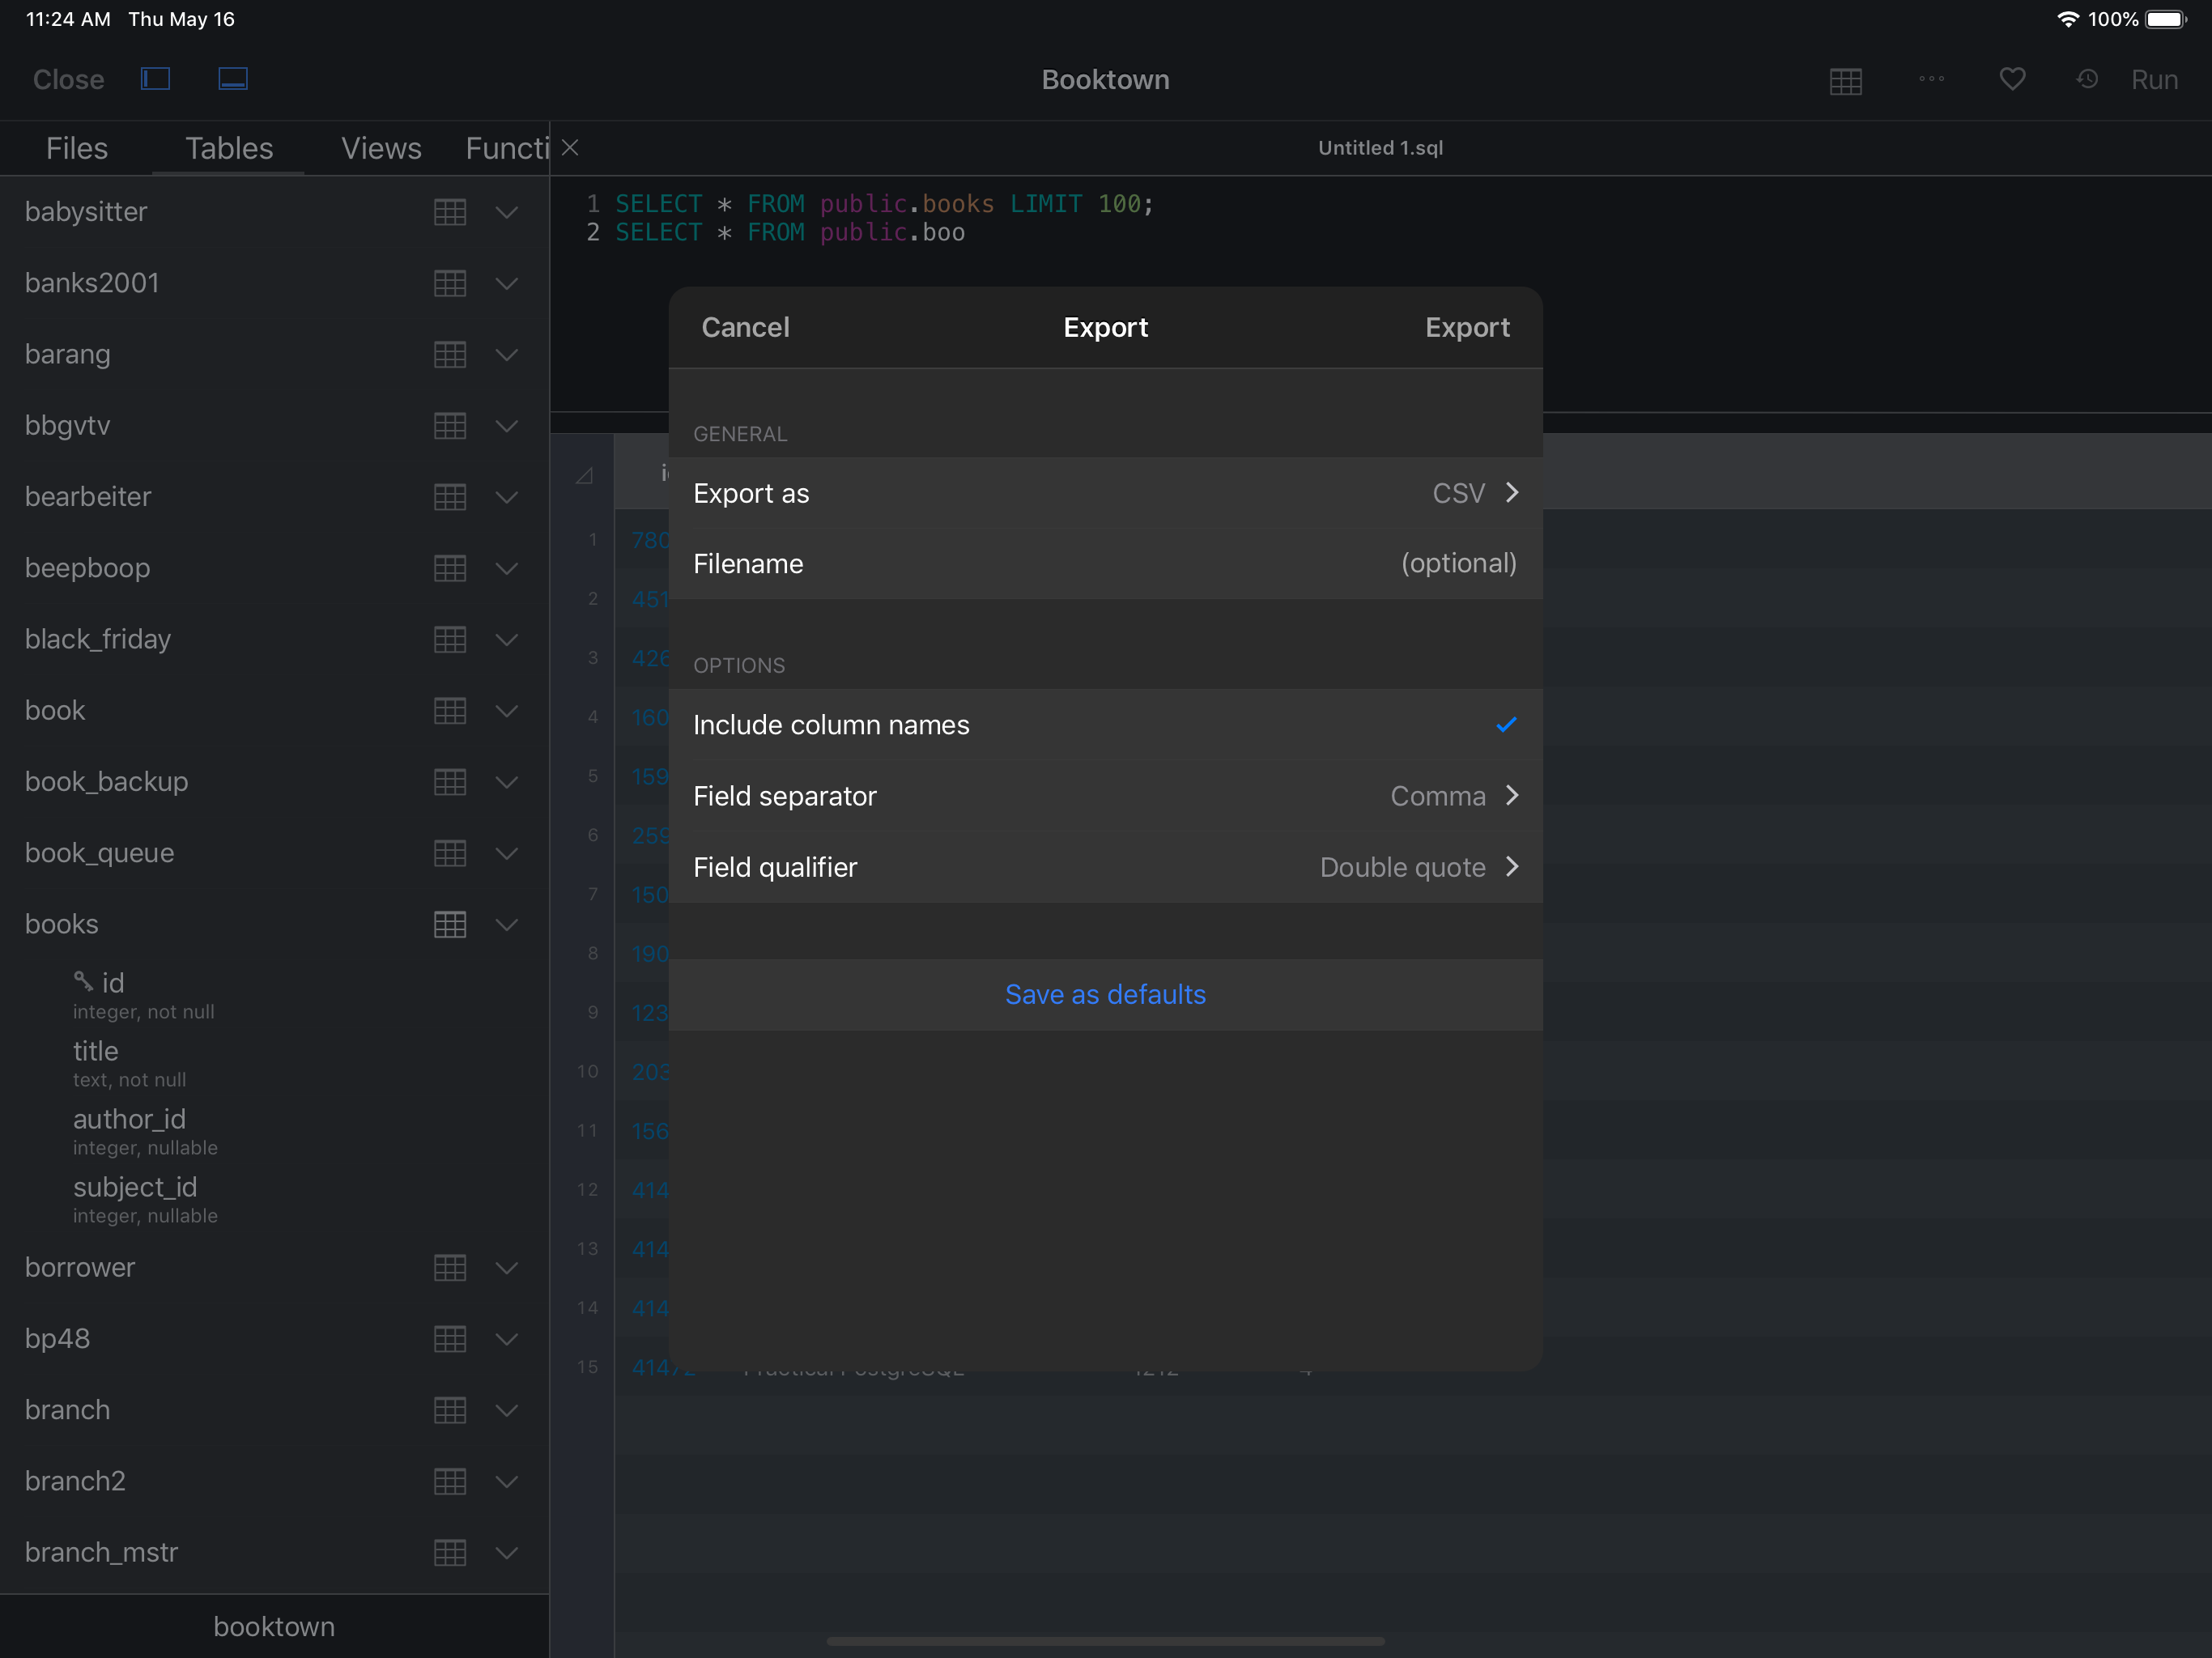Open table grid icon for book_queue
Screen dimensions: 2212x1658
[x=450, y=853]
